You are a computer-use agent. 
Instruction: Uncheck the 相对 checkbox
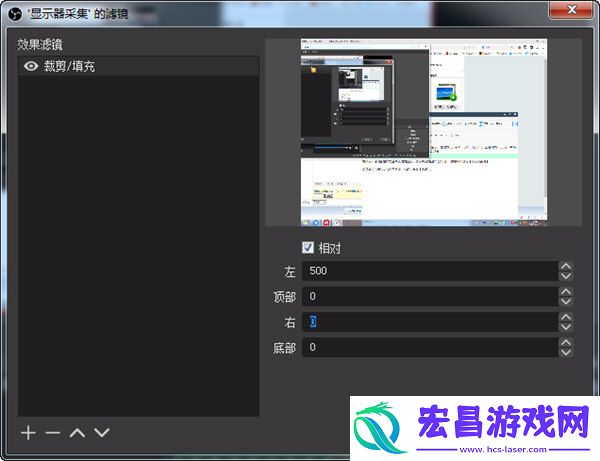pyautogui.click(x=308, y=248)
